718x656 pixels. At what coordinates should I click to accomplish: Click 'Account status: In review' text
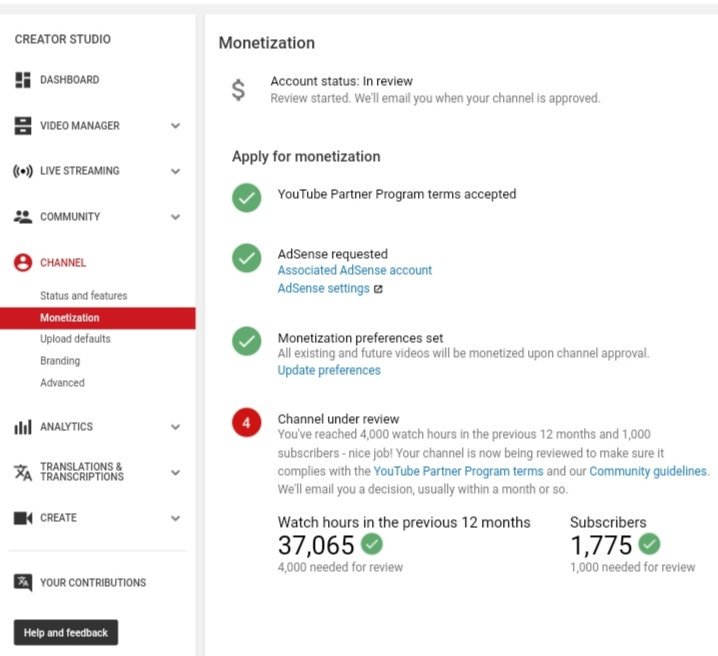[x=342, y=81]
